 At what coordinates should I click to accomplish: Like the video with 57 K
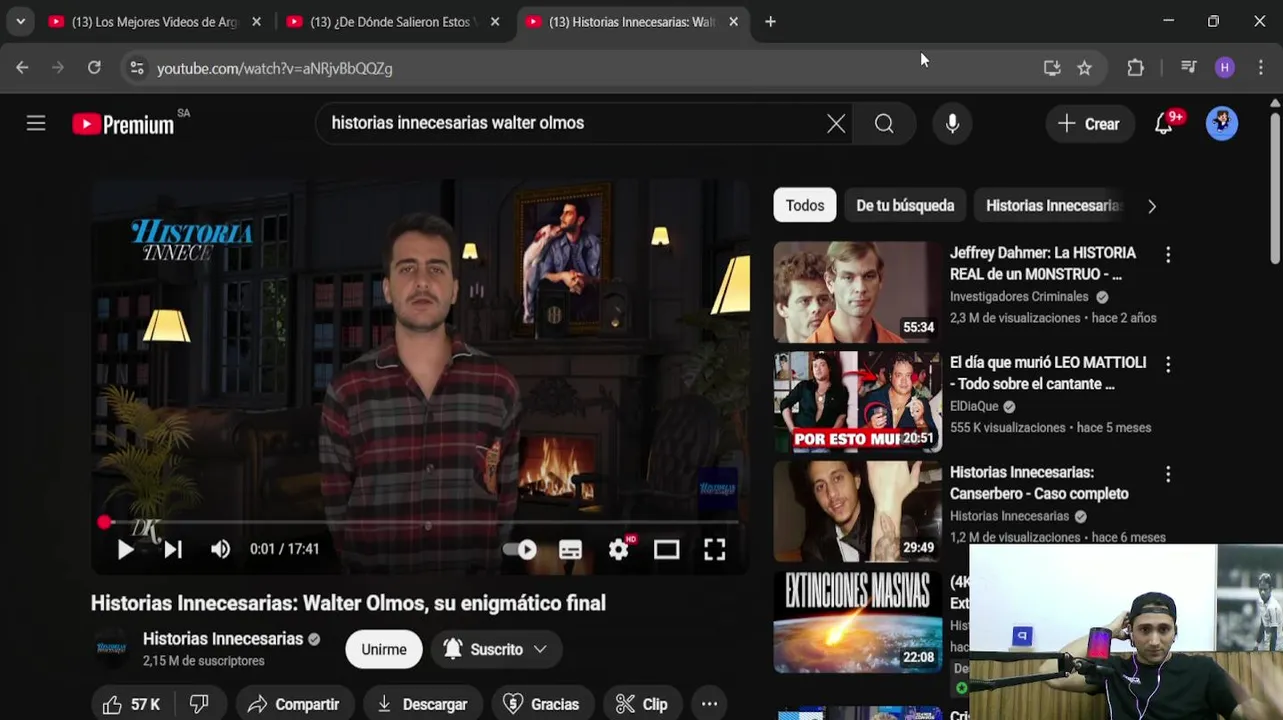click(131, 704)
